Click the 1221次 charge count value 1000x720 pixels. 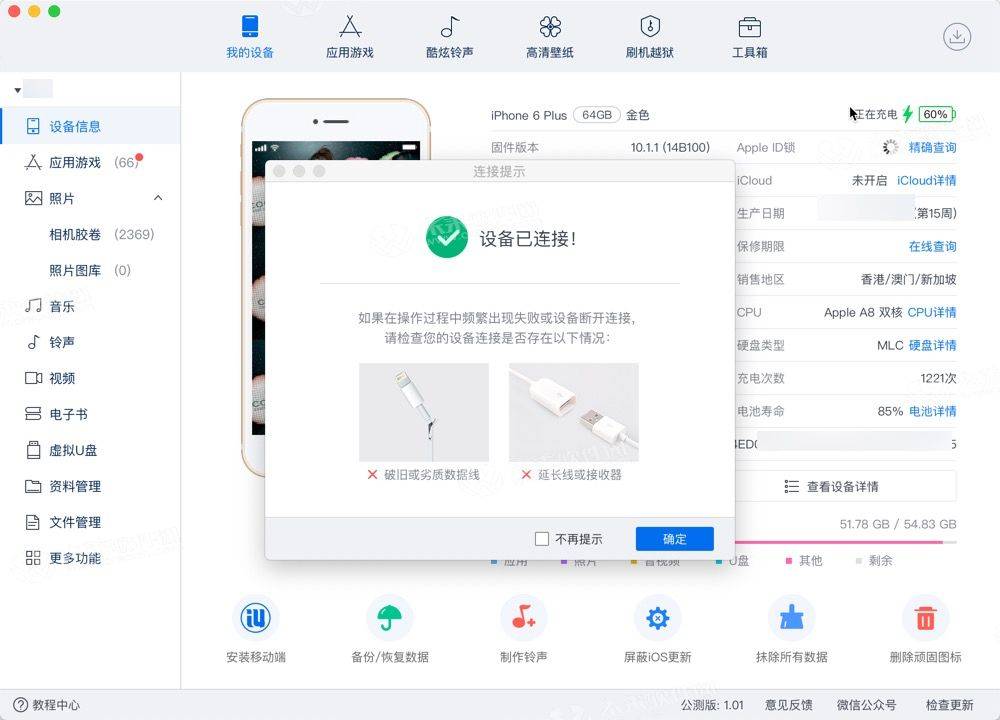[x=938, y=378]
